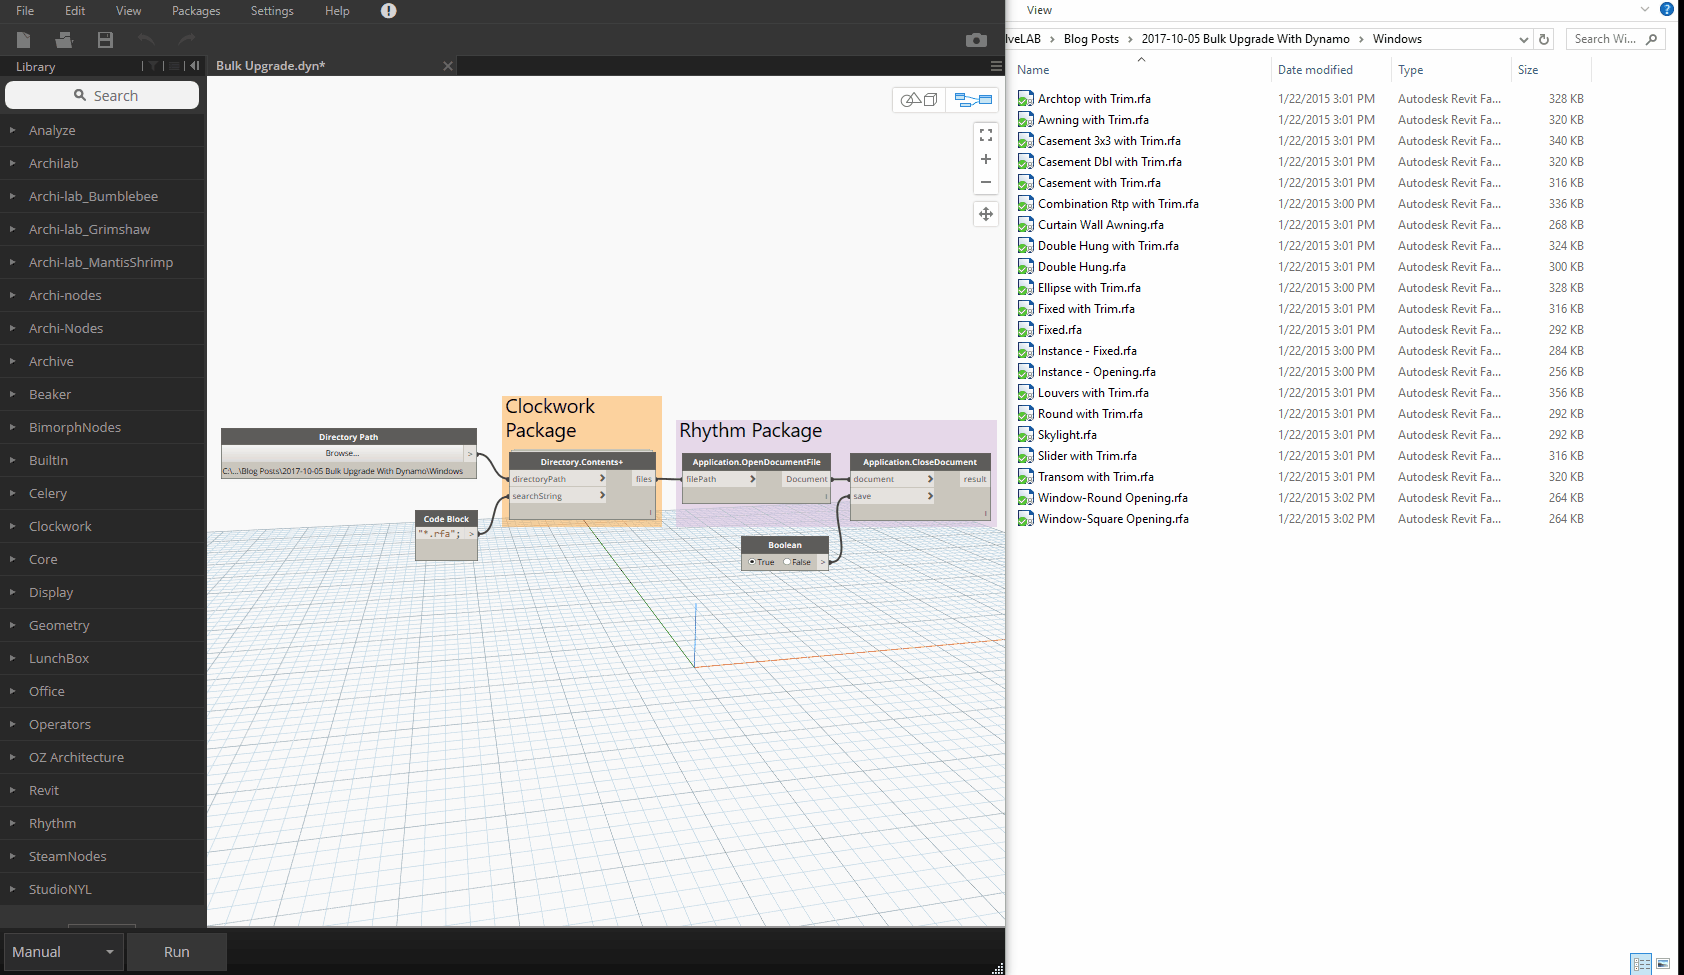The height and width of the screenshot is (975, 1684).
Task: Click the Open file folder icon
Action: coord(64,40)
